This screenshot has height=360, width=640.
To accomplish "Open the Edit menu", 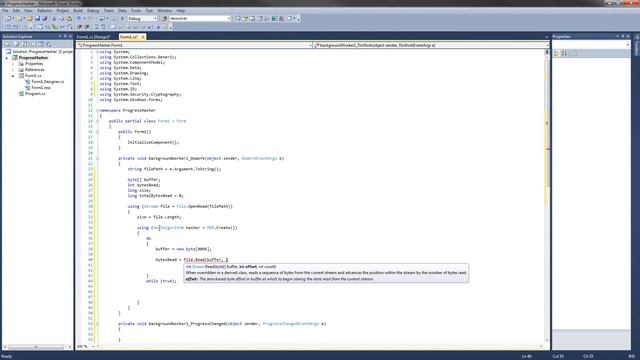I will (x=16, y=10).
